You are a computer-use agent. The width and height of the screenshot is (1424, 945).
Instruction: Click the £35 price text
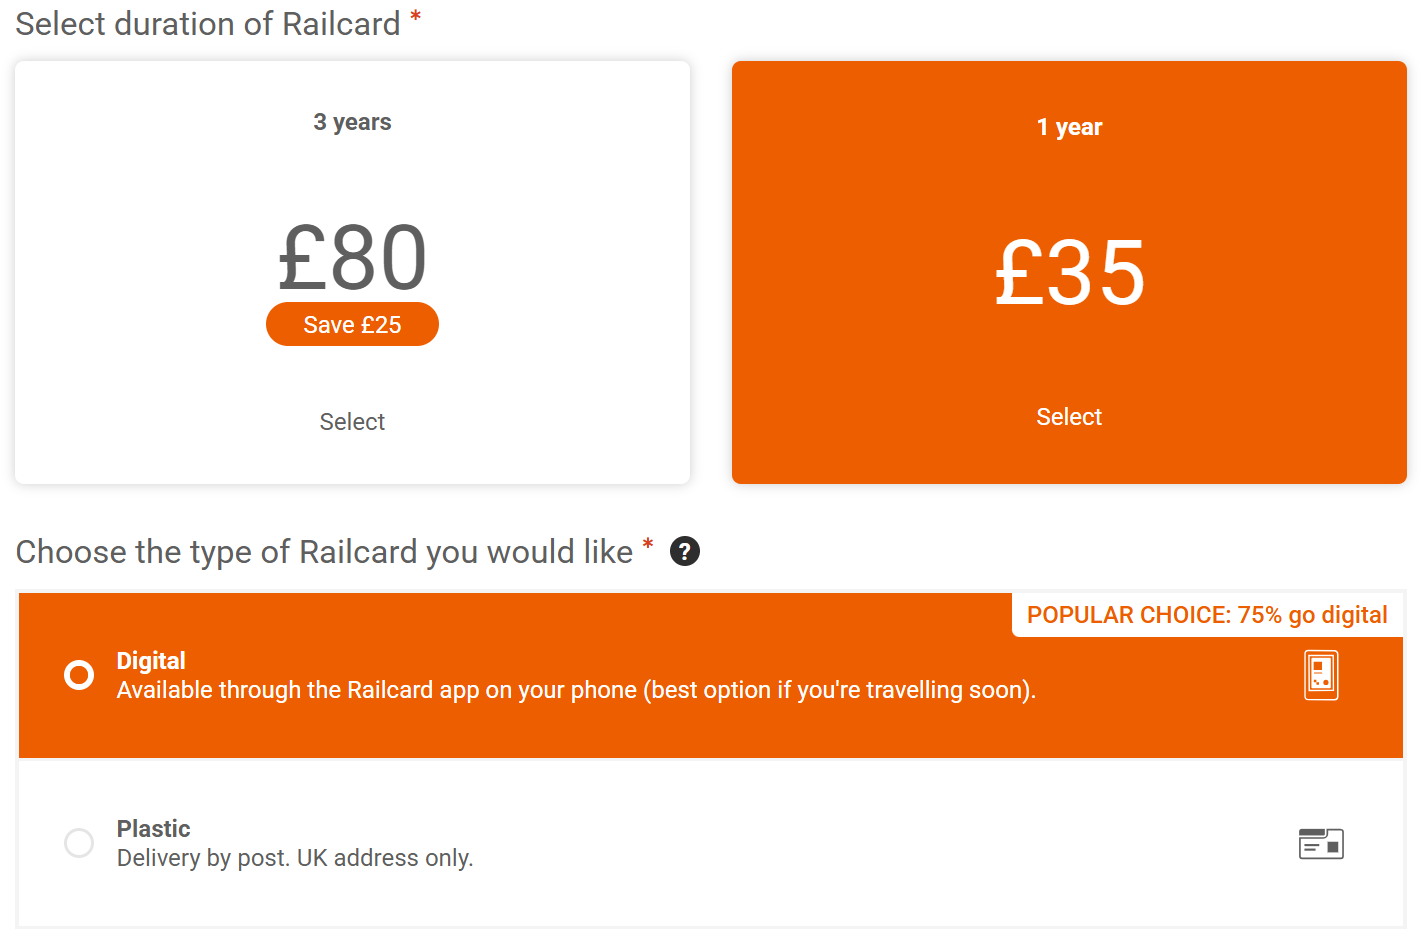click(x=1069, y=273)
